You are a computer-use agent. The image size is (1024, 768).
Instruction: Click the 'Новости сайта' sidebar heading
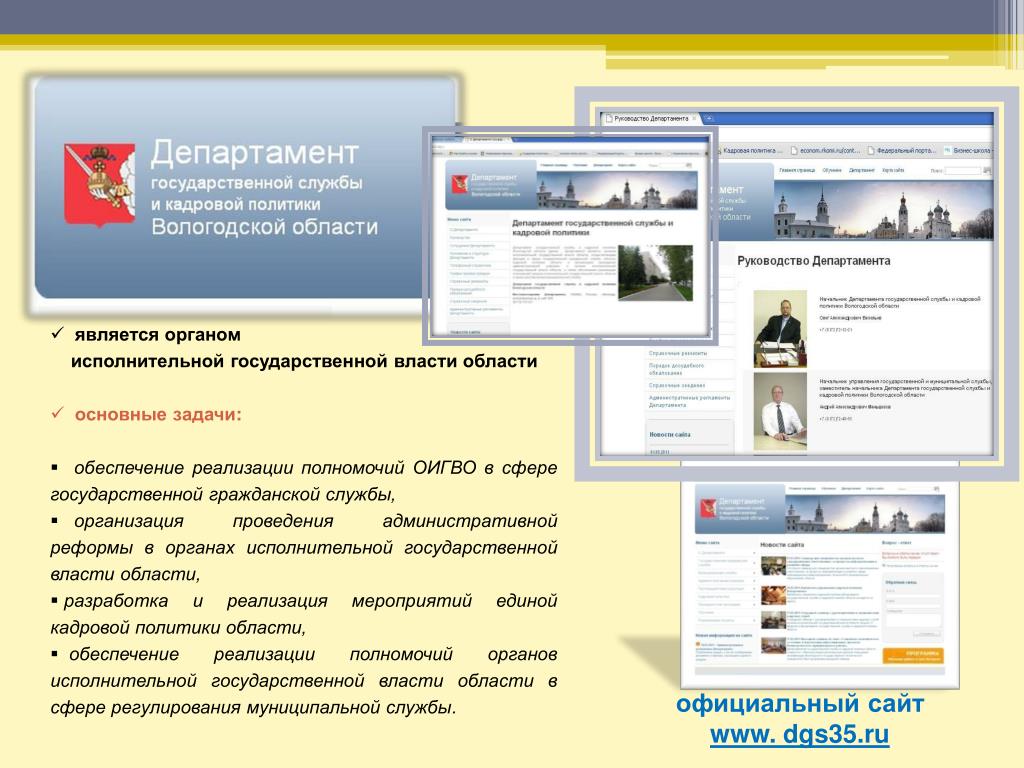tap(669, 434)
